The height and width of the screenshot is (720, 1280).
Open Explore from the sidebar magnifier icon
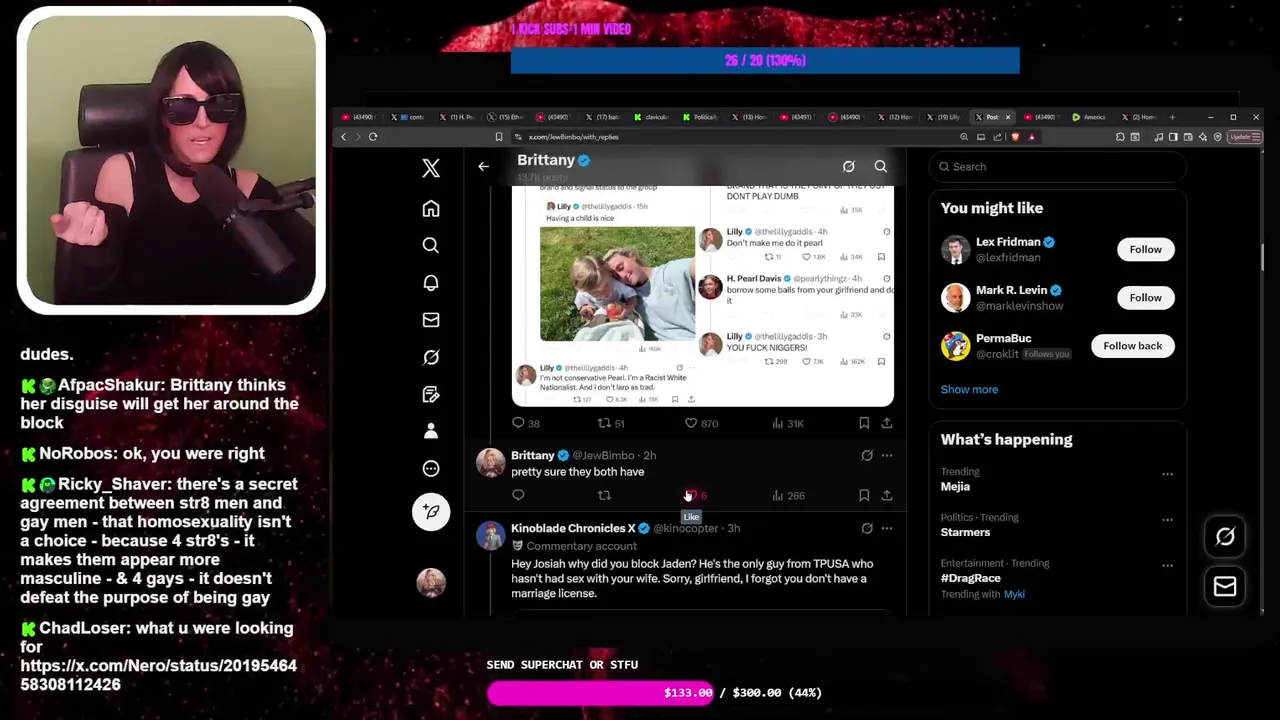pyautogui.click(x=431, y=245)
